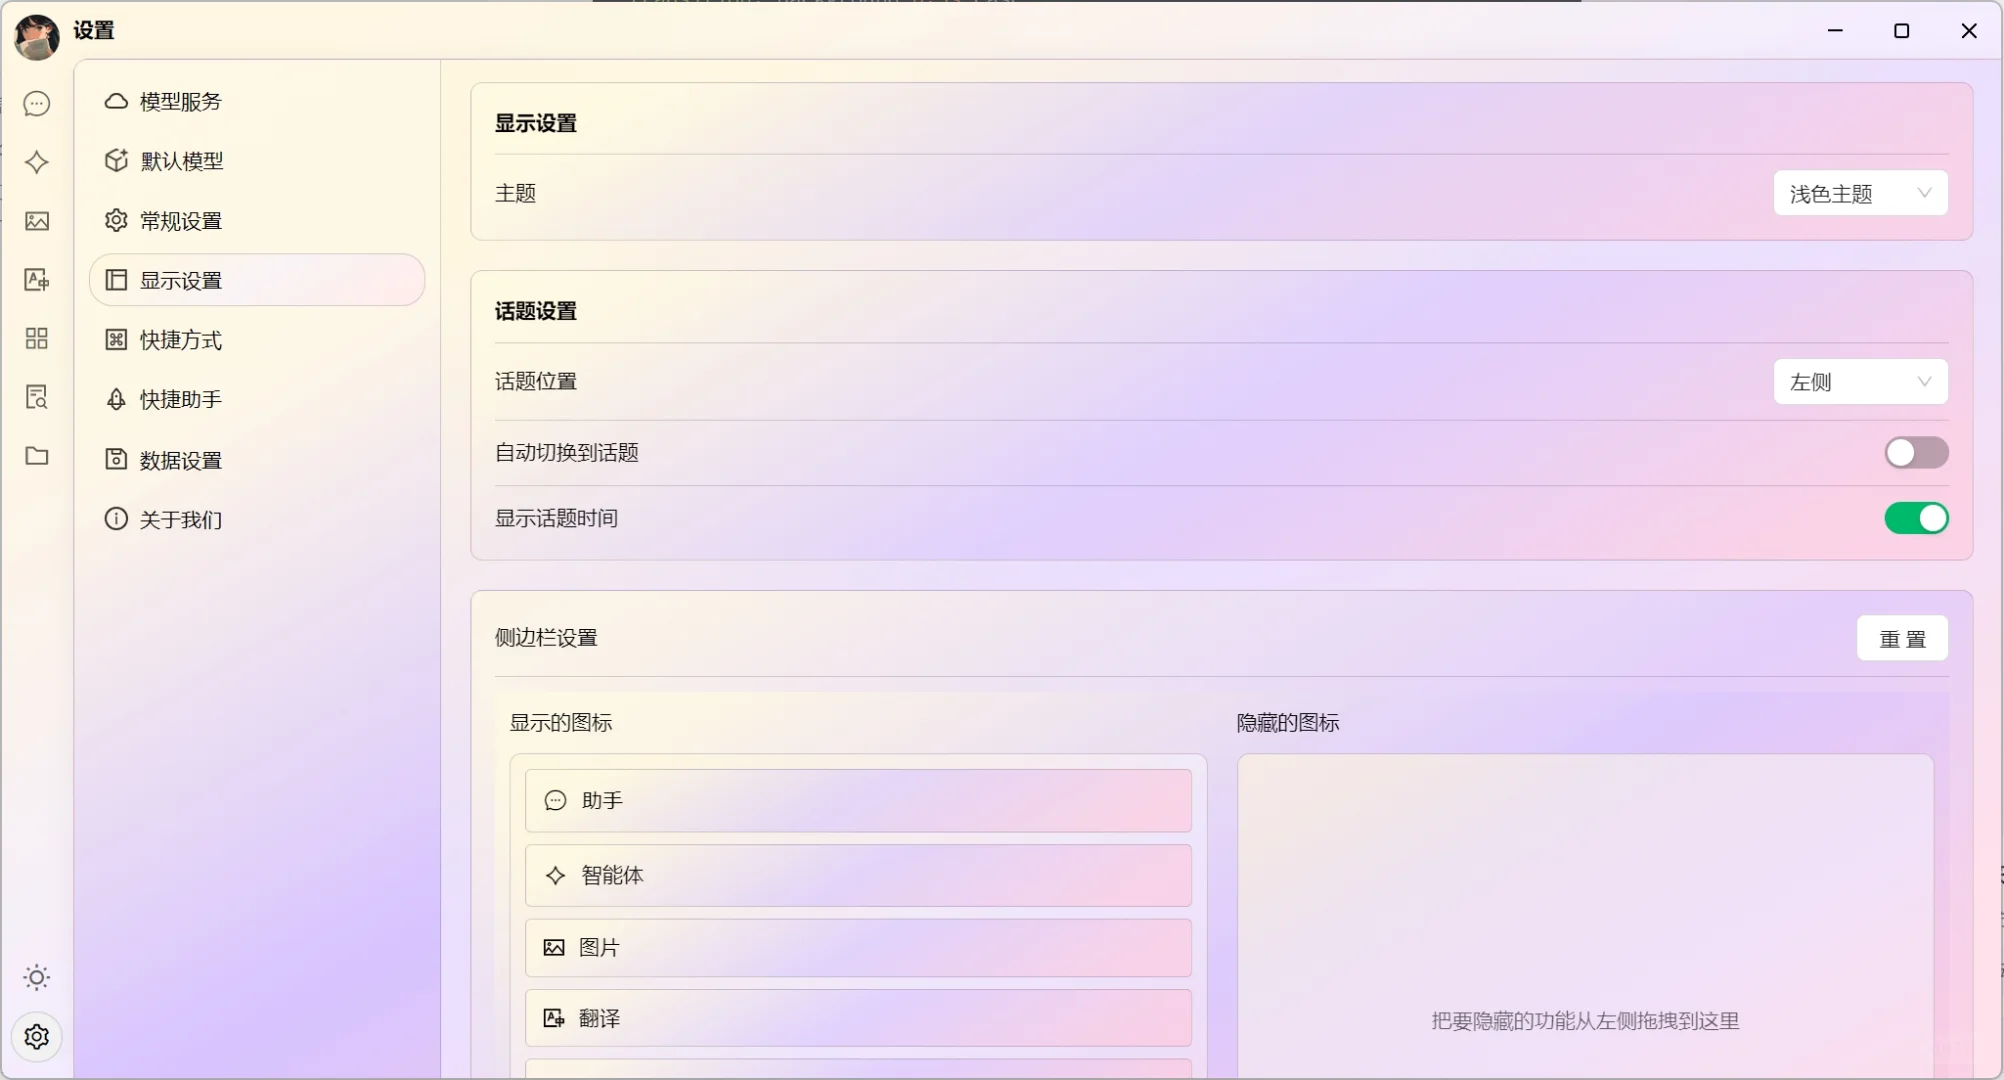Click the user avatar in the title bar
Screen dimensions: 2004x1080
pos(36,31)
